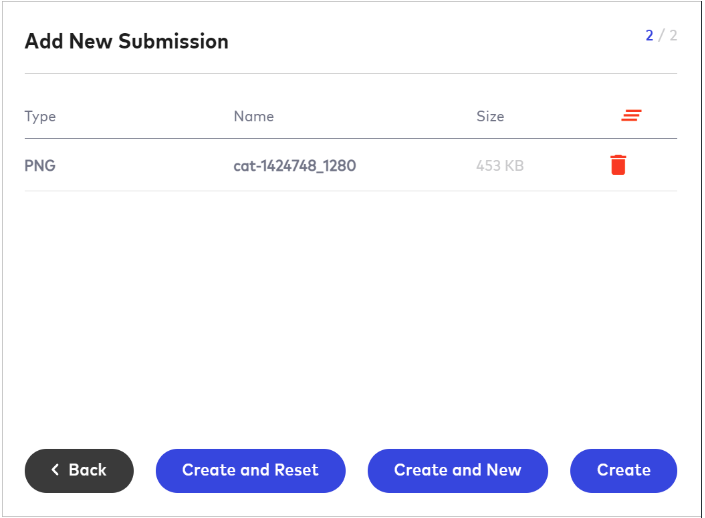Click the Name column header
This screenshot has width=705, height=518.
tap(254, 116)
